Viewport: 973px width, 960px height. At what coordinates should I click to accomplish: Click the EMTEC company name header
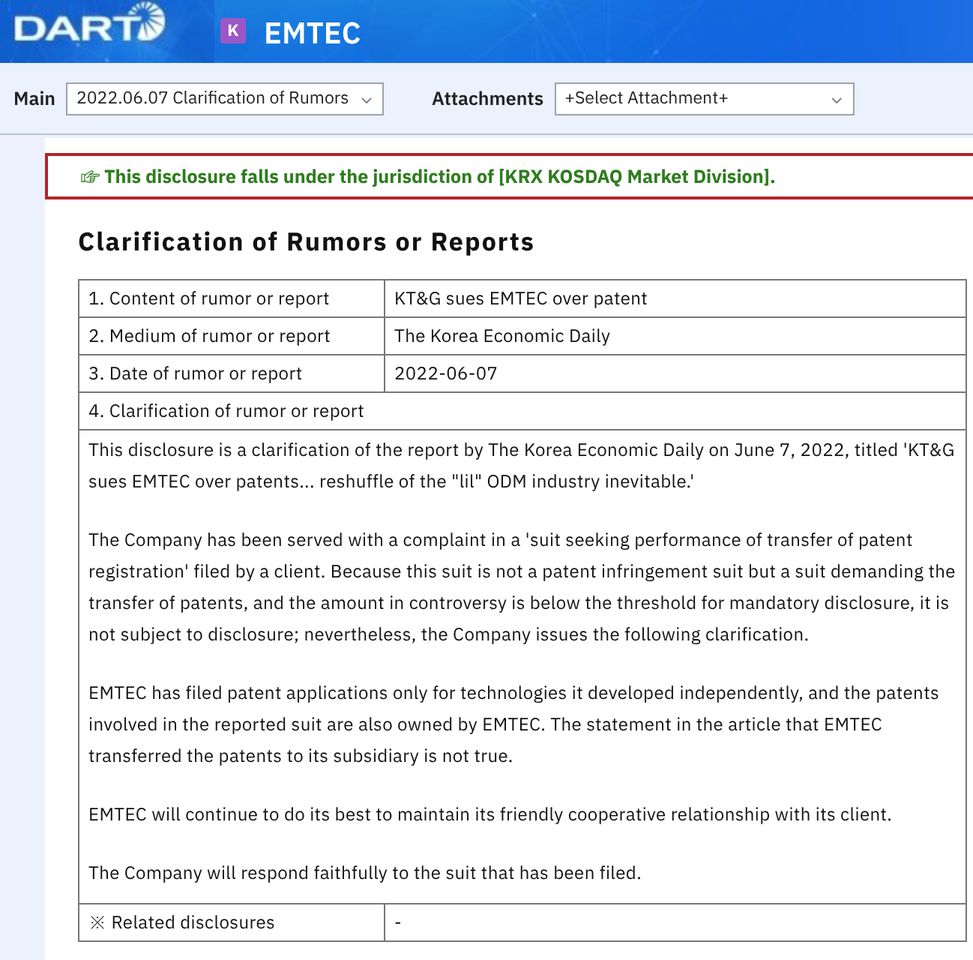coord(312,33)
